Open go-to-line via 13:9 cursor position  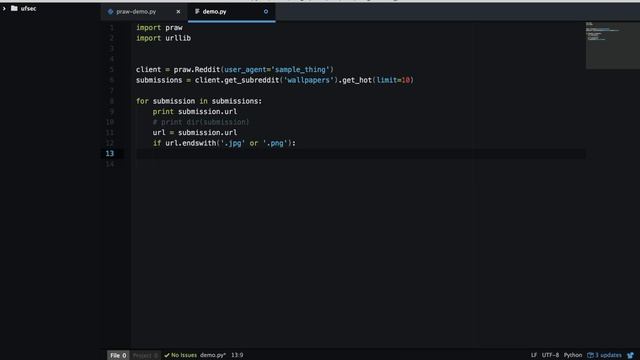pos(237,356)
